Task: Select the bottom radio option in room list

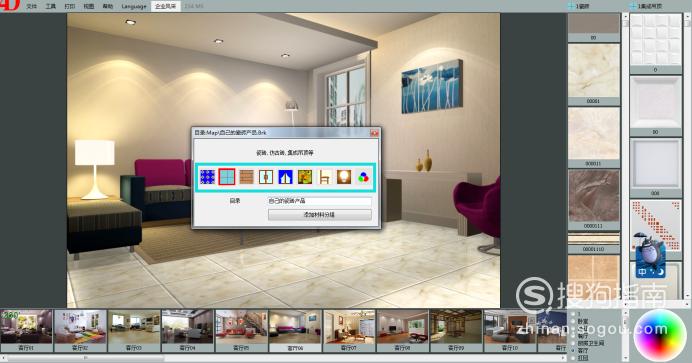Action: click(x=573, y=358)
